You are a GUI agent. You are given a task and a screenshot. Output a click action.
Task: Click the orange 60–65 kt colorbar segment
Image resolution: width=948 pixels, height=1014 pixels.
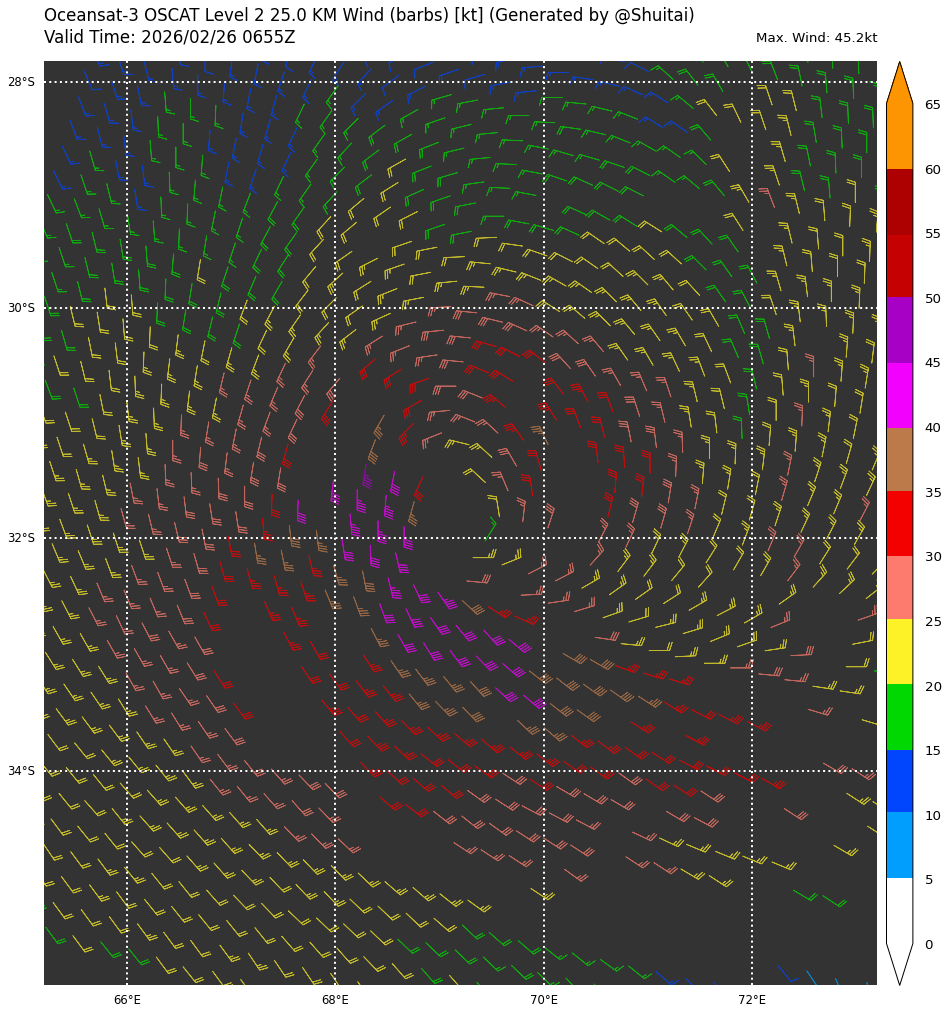pyautogui.click(x=899, y=137)
